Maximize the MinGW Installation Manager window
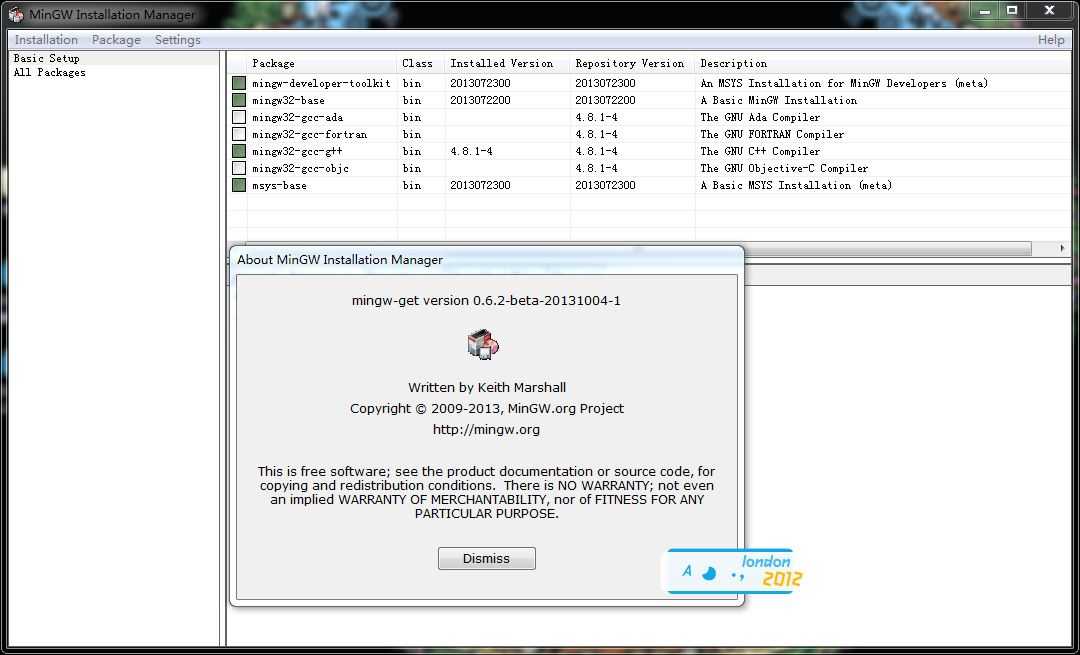This screenshot has height=655, width=1080. click(1012, 10)
